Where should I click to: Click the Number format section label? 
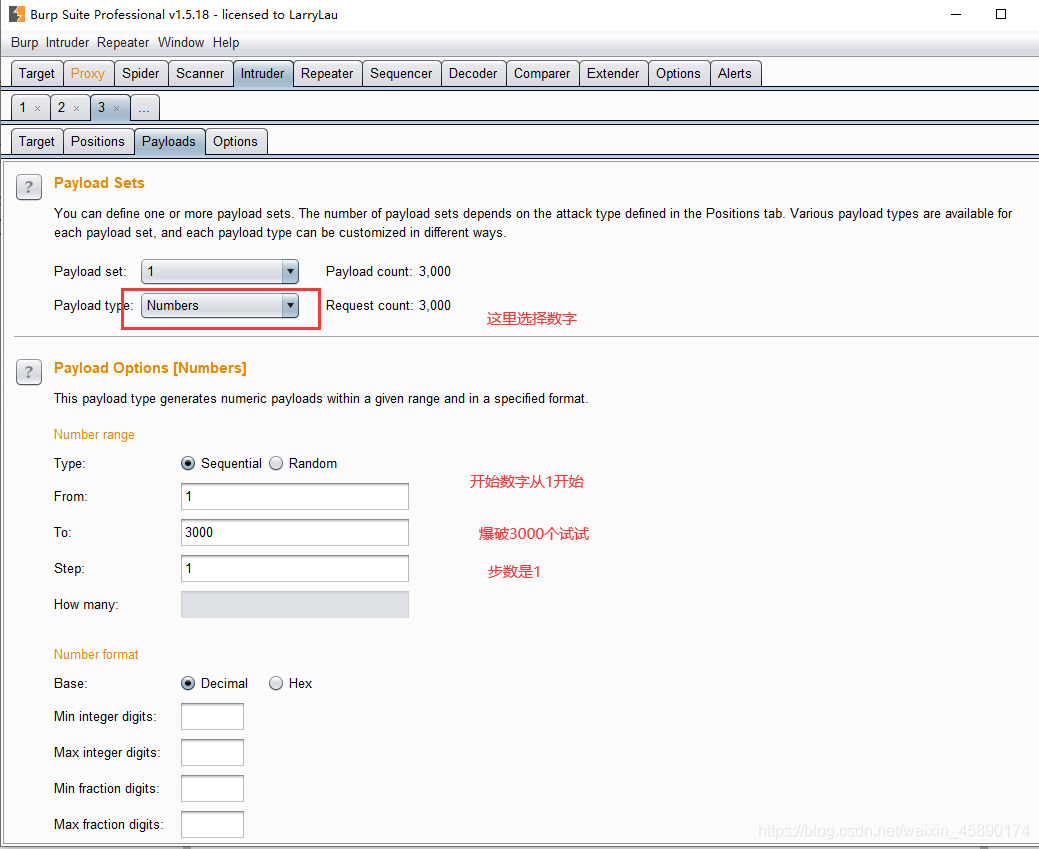[96, 655]
